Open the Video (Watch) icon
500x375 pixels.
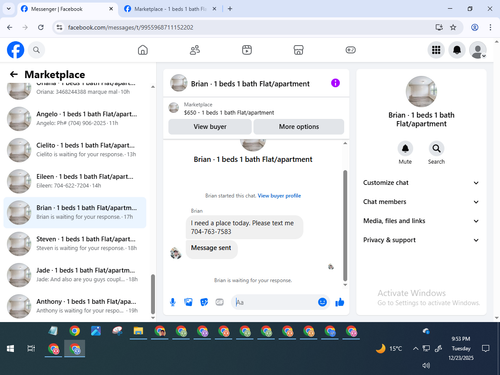(247, 50)
